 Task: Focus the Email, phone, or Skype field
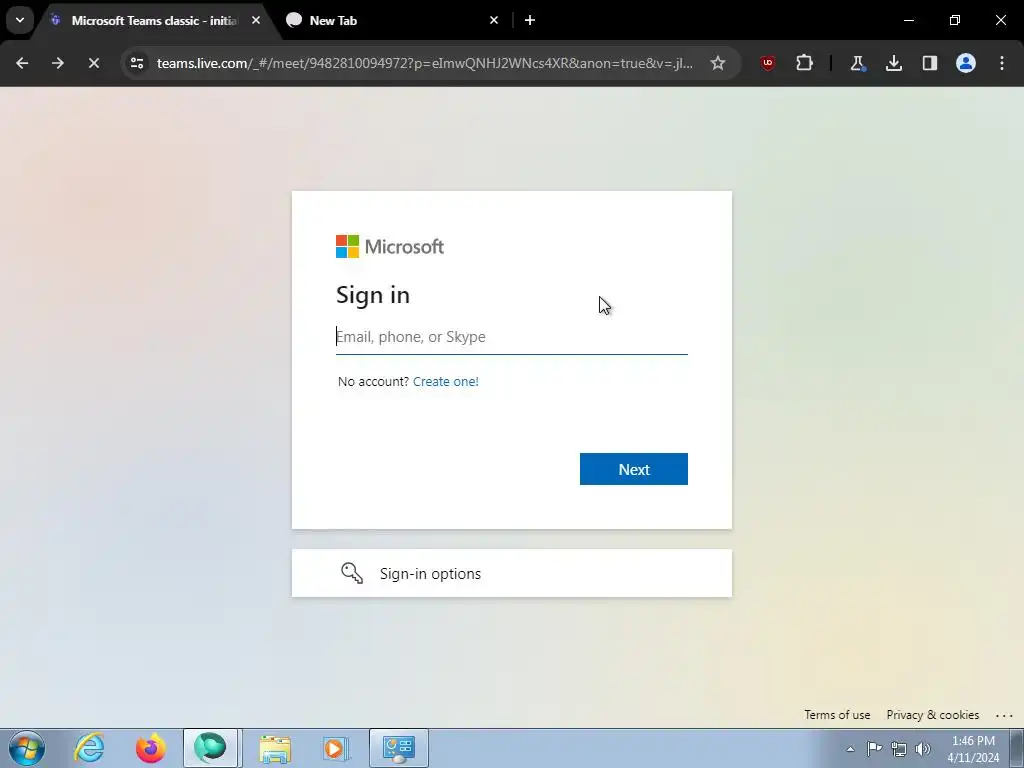511,337
